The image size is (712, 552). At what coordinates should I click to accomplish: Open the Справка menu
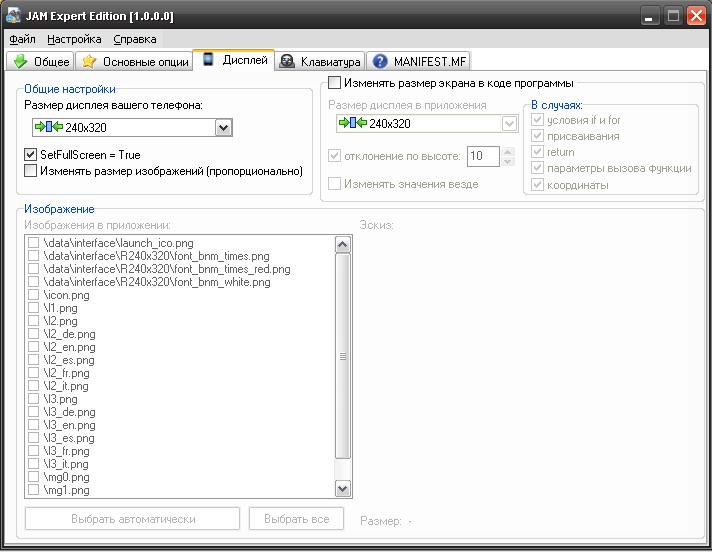[135, 39]
